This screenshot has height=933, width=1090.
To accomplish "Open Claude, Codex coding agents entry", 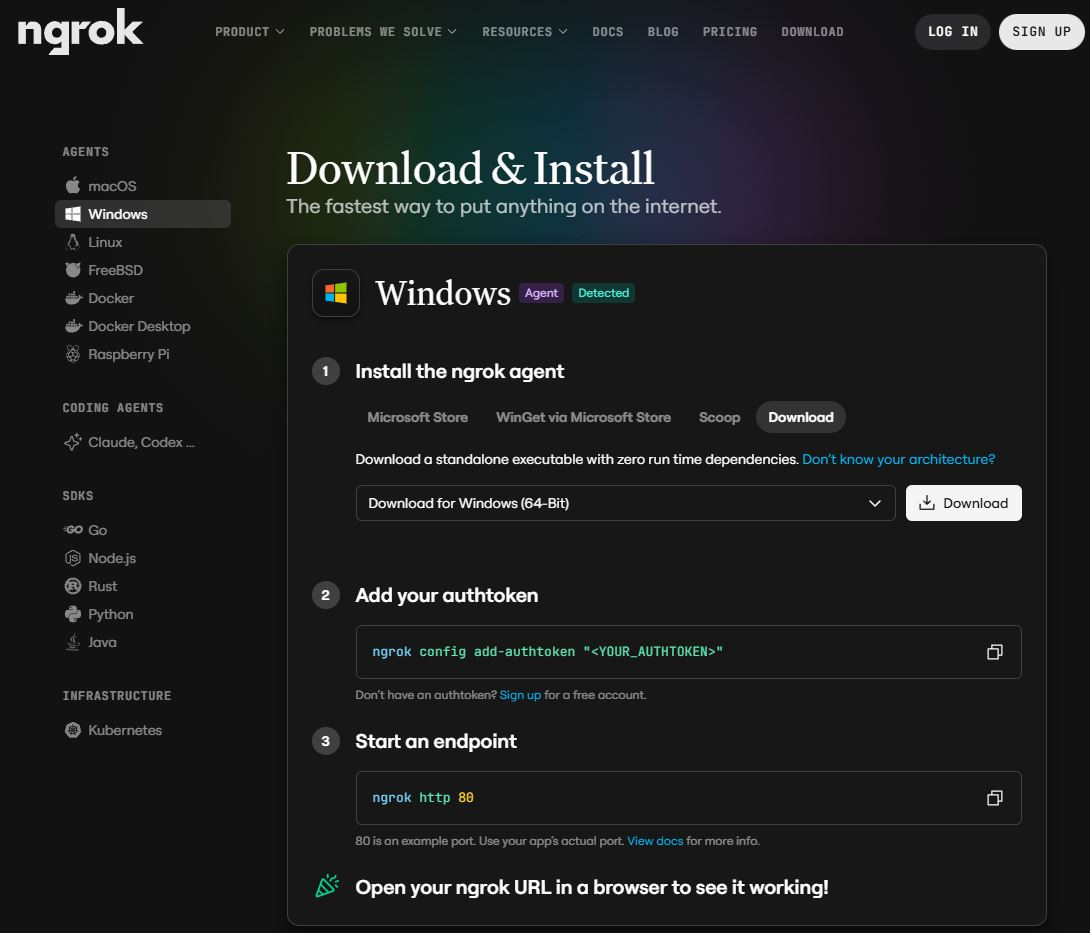I will pyautogui.click(x=143, y=442).
